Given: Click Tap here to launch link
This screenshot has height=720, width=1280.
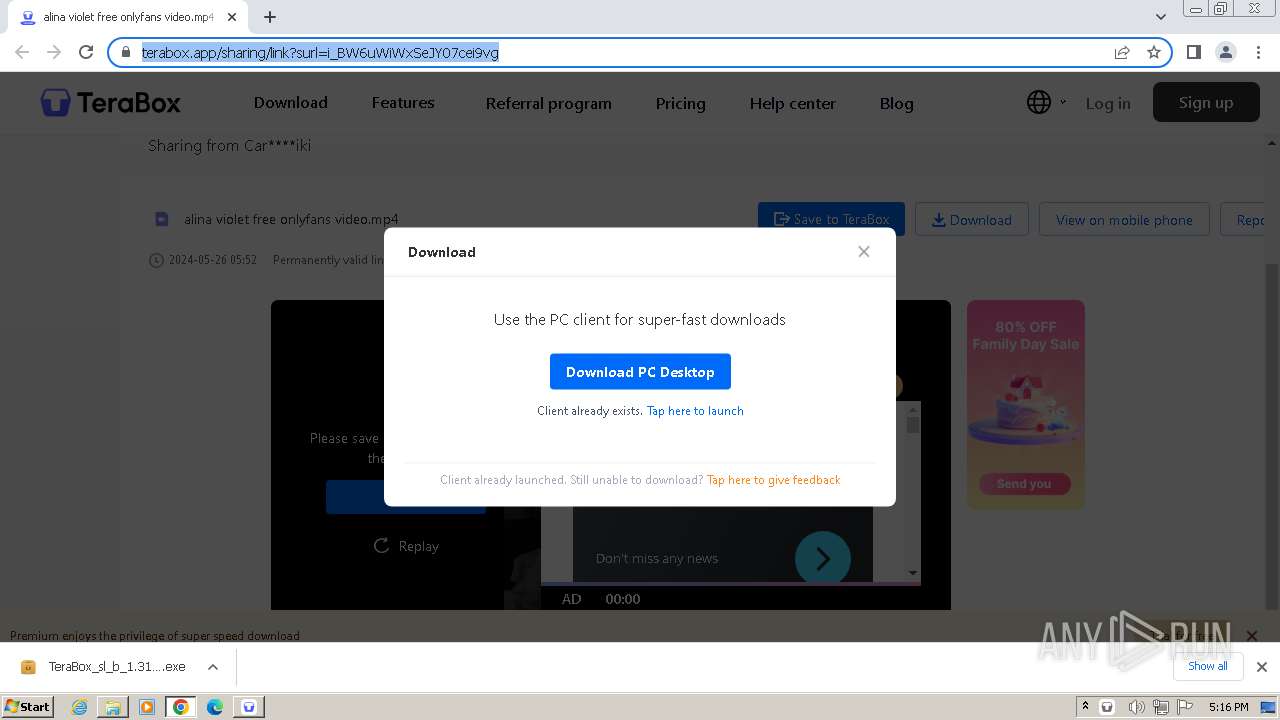Looking at the screenshot, I should [695, 411].
